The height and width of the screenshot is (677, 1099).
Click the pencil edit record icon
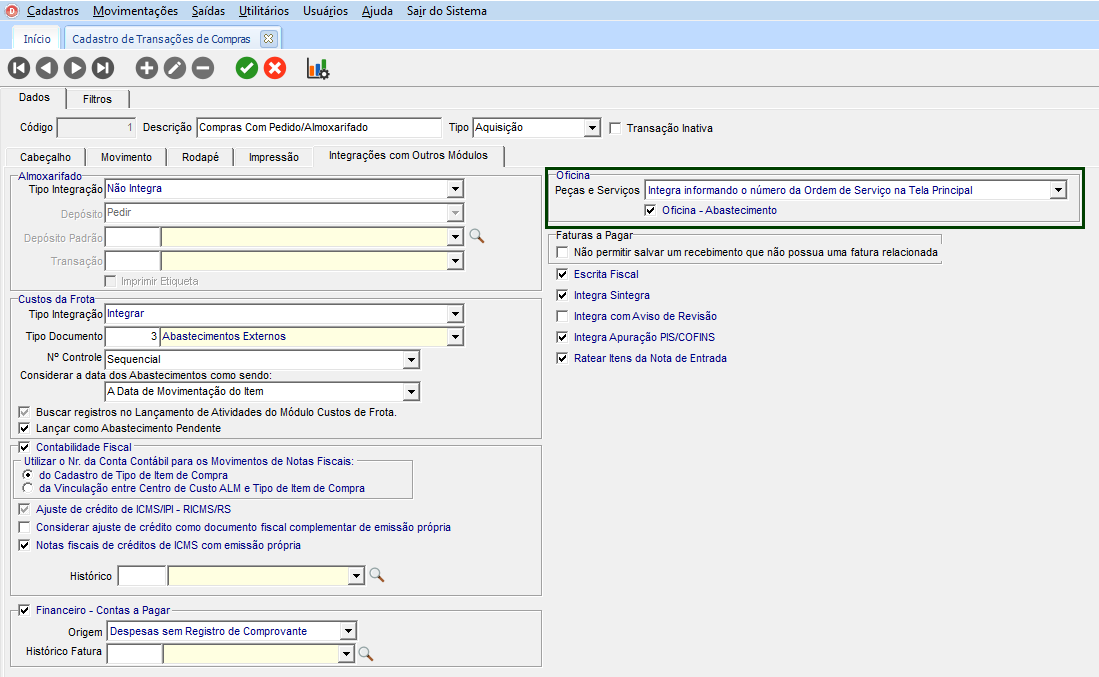[x=175, y=68]
